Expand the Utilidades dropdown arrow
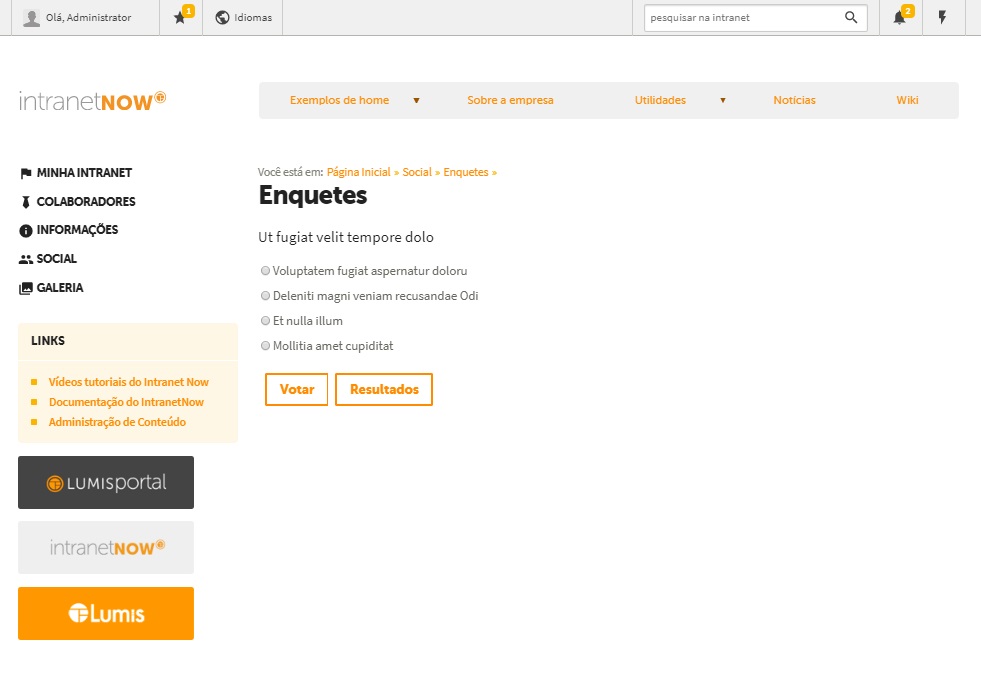The height and width of the screenshot is (676, 981). click(x=723, y=100)
